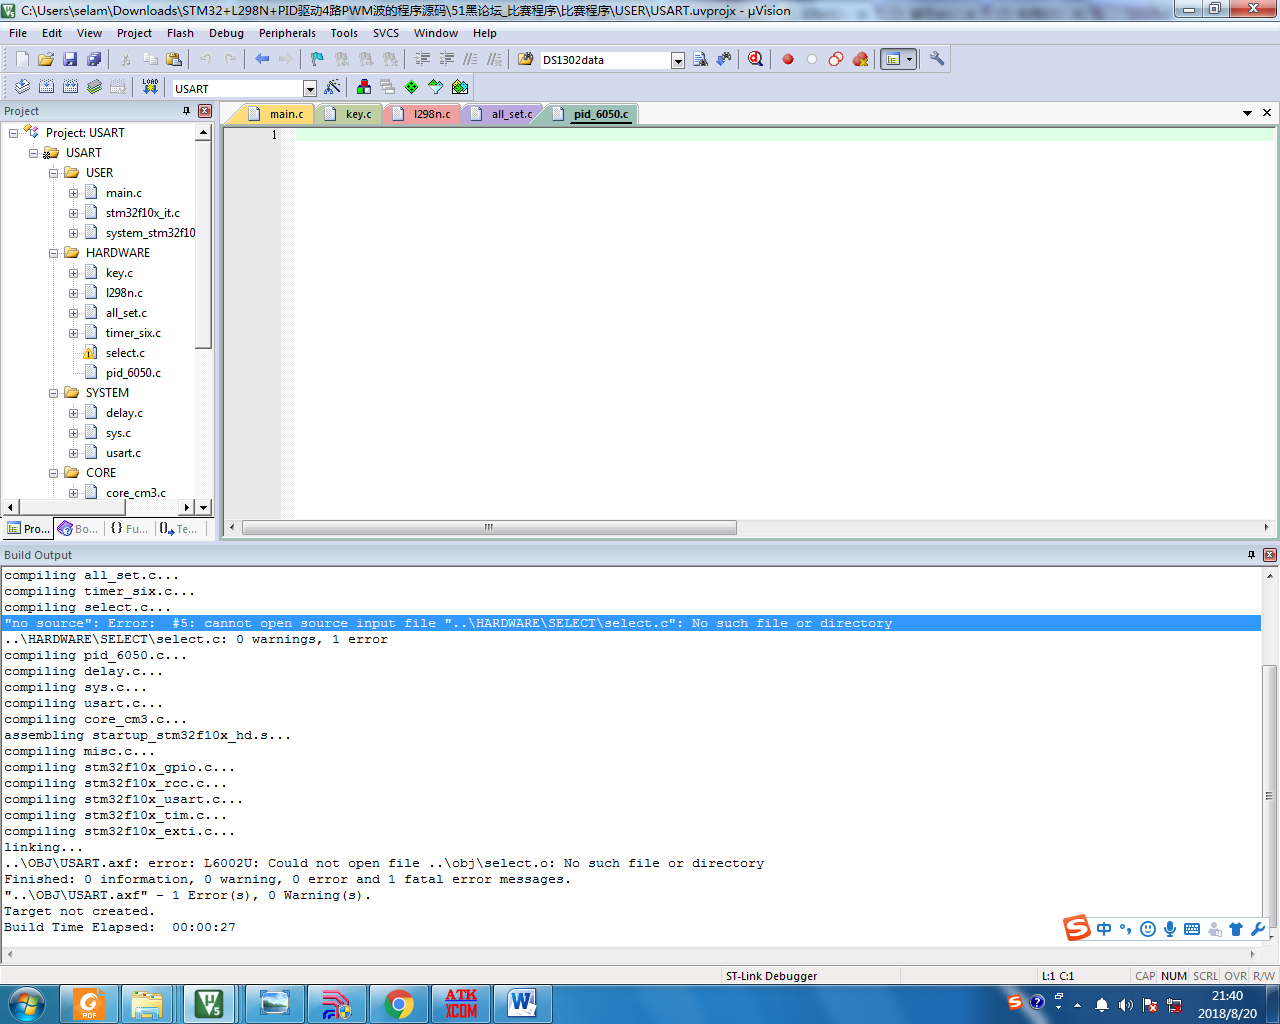The width and height of the screenshot is (1280, 1024).
Task: Select select.c with warning icon in tree
Action: point(125,353)
